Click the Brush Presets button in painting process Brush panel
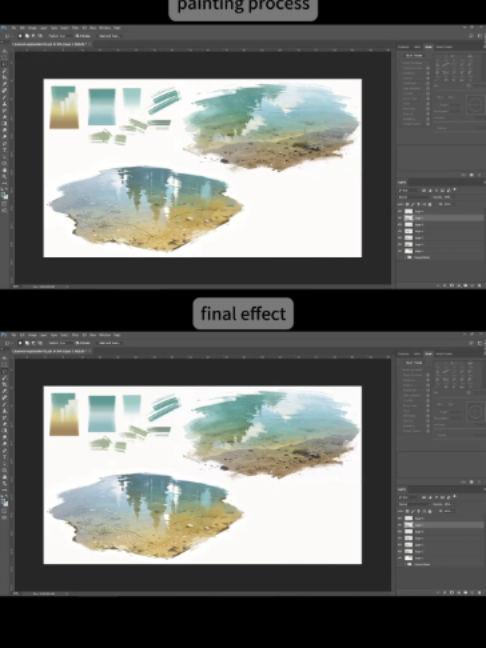The height and width of the screenshot is (648, 486). pyautogui.click(x=414, y=55)
